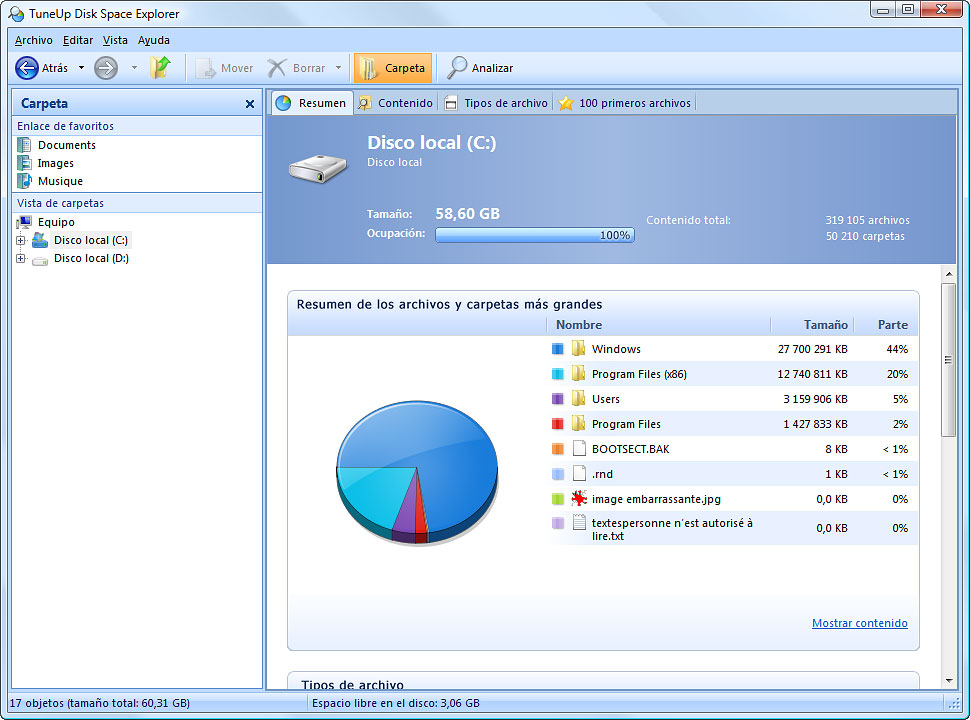Screen dimensions: 970x720
Task: Select the BOOTSECT.BAK file name
Action: 630,449
